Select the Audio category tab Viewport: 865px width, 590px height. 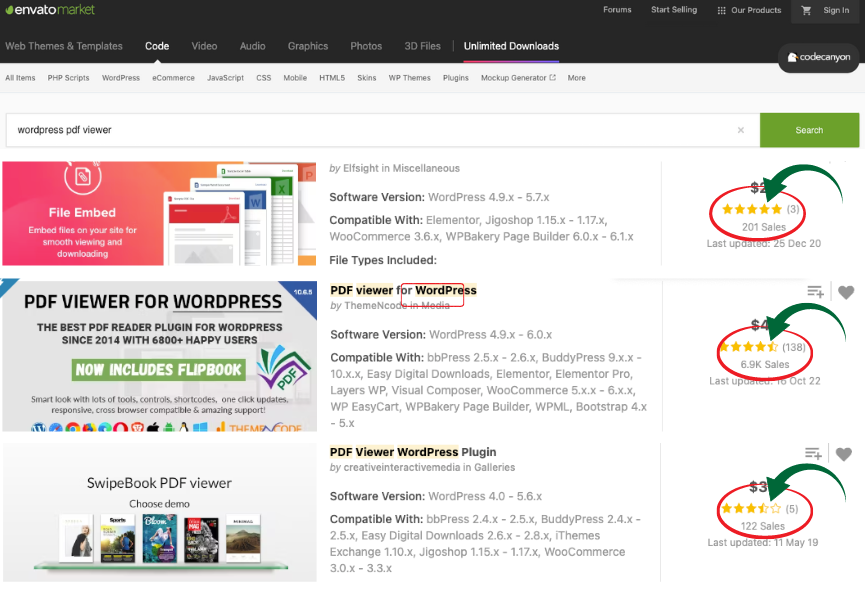point(252,46)
